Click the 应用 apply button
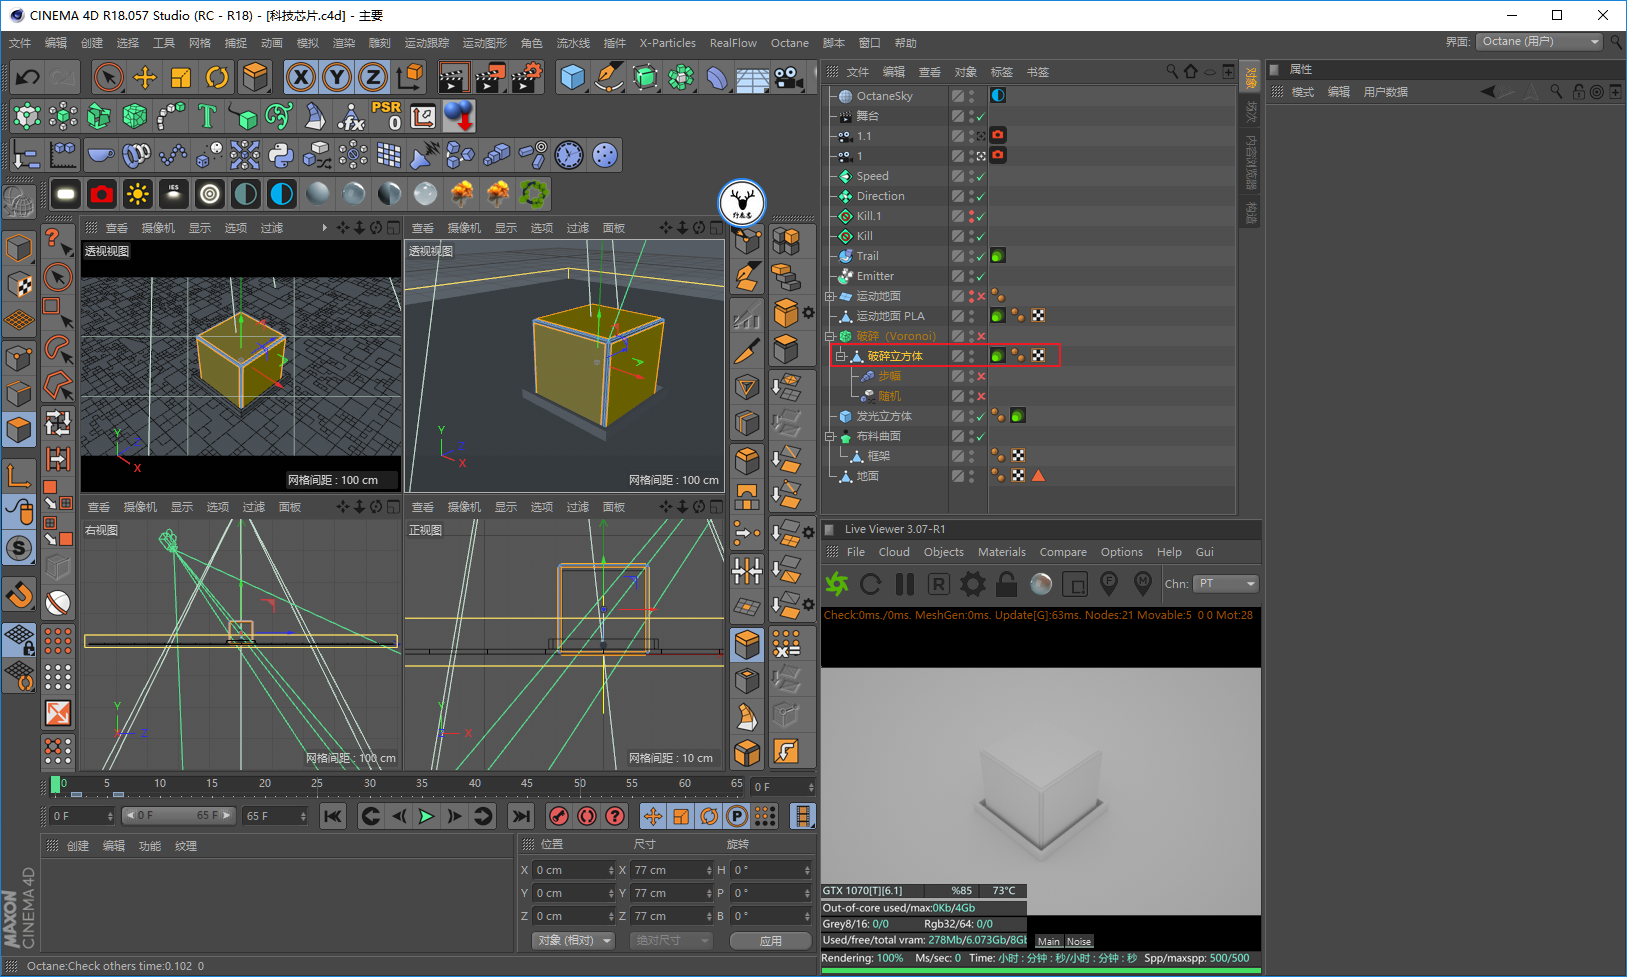The height and width of the screenshot is (977, 1627). coord(770,940)
